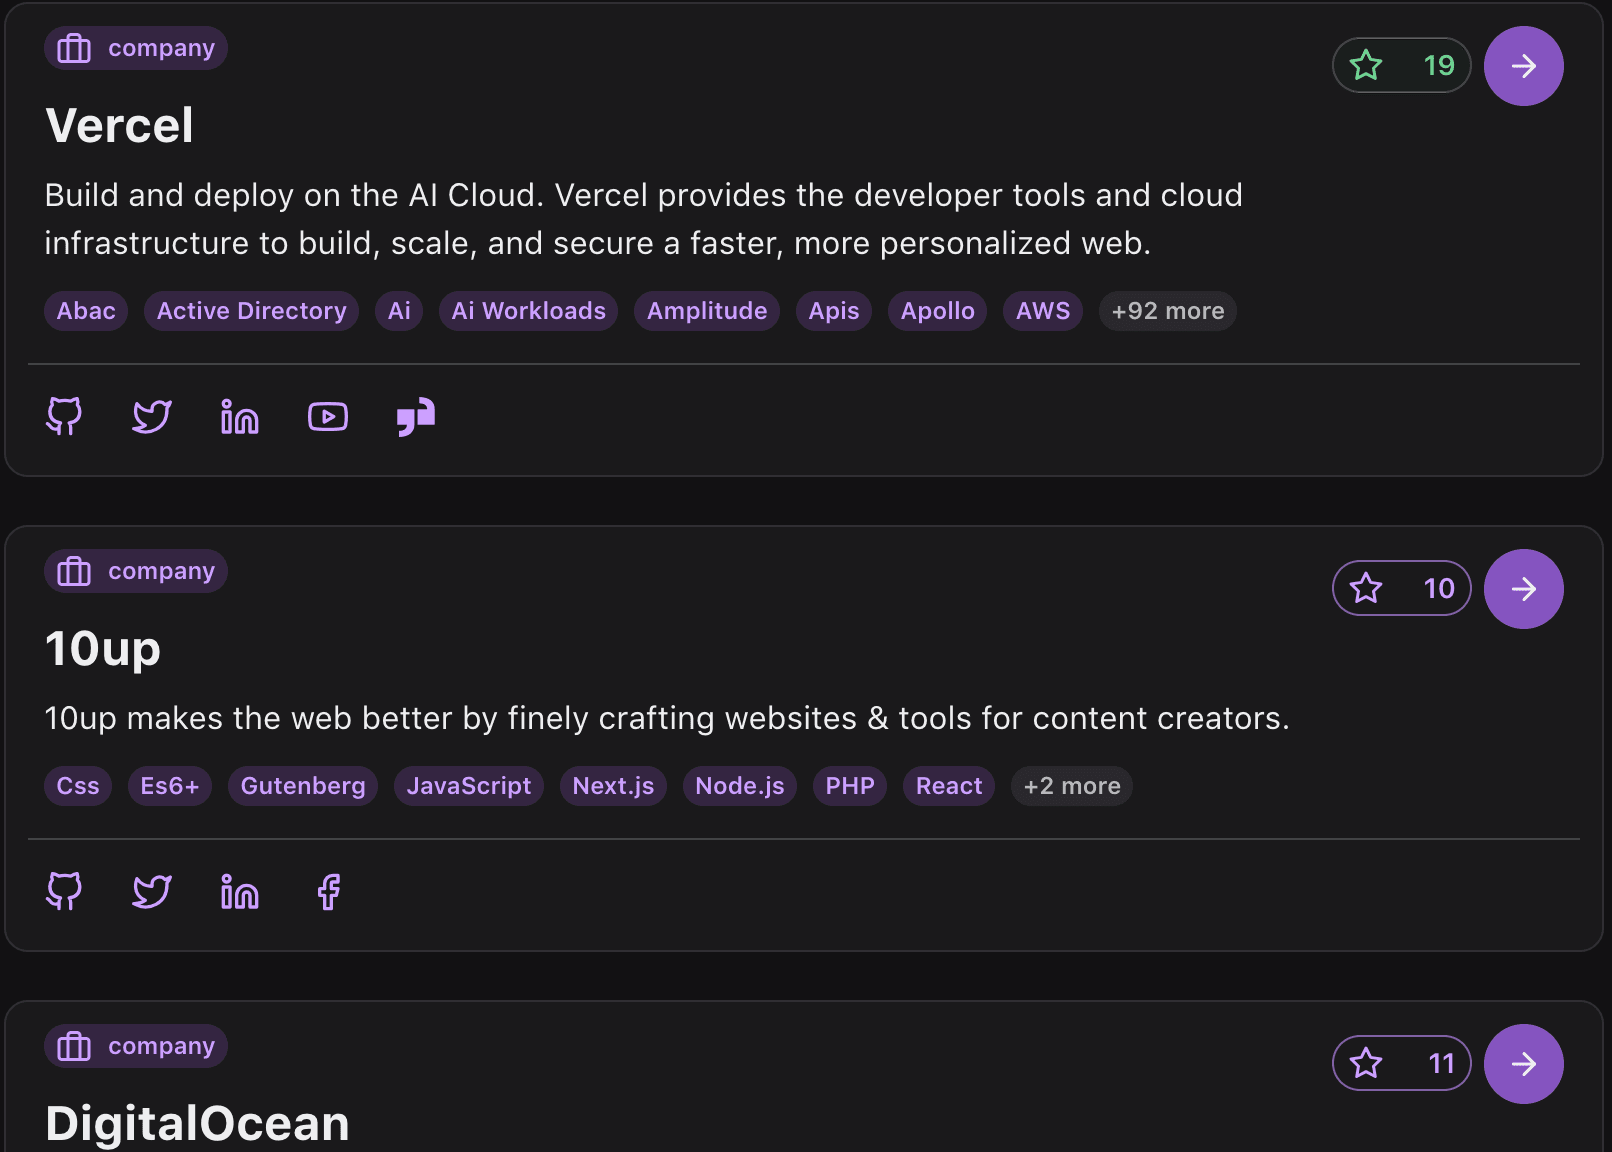Open Vercel's LinkedIn page icon

[x=240, y=416]
